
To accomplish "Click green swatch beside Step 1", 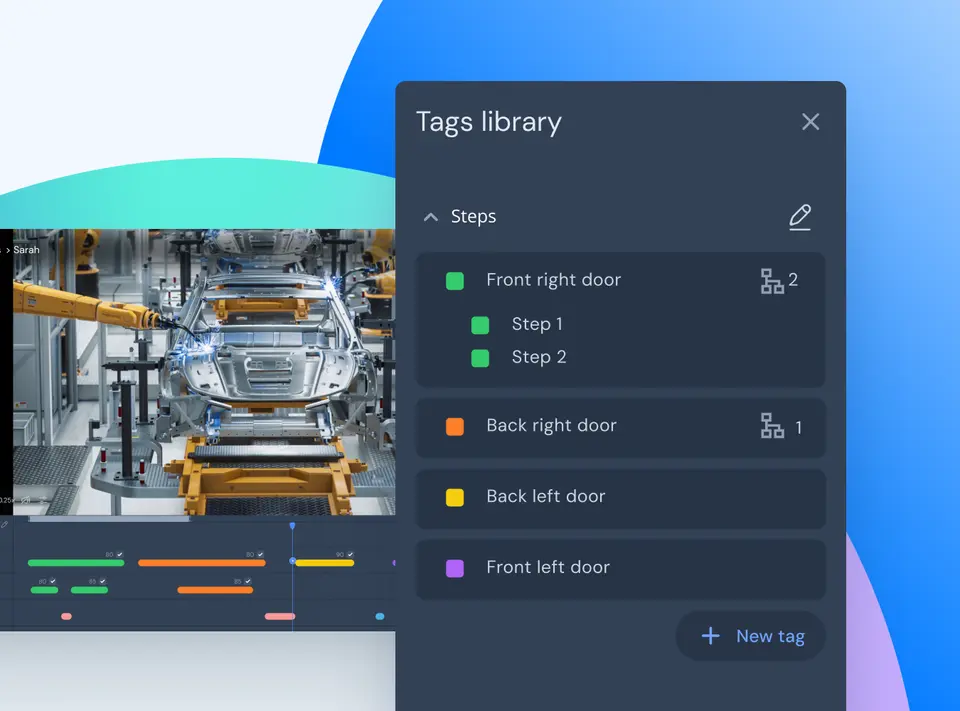I will coord(480,325).
